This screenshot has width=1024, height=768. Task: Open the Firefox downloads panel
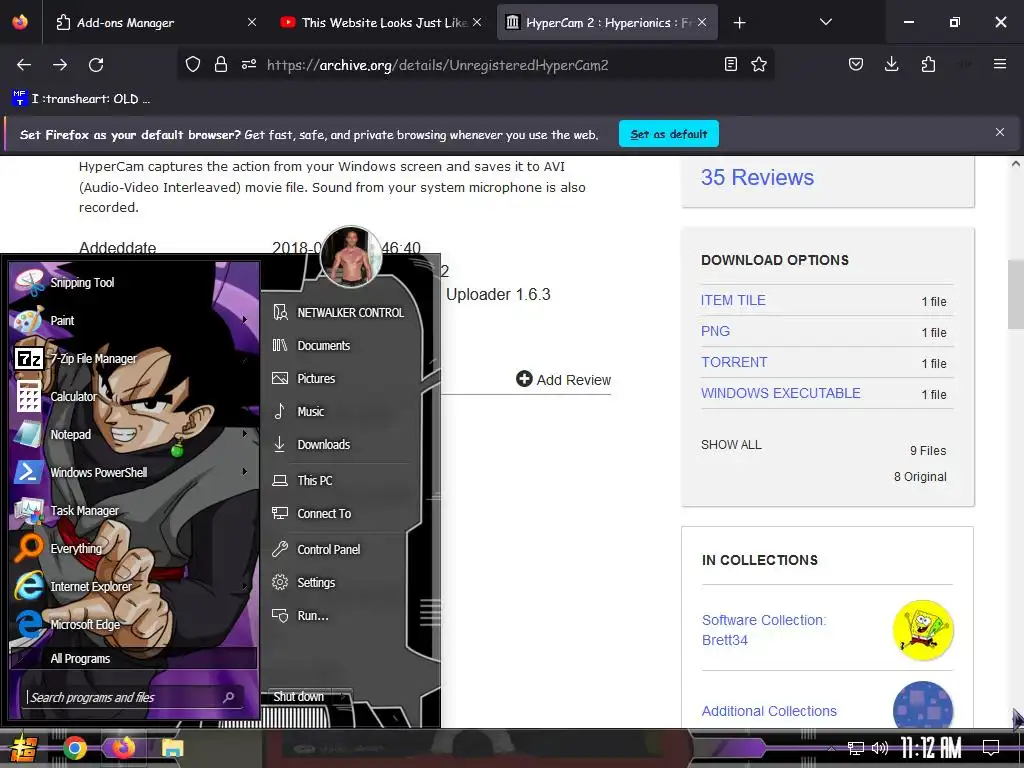click(x=891, y=64)
